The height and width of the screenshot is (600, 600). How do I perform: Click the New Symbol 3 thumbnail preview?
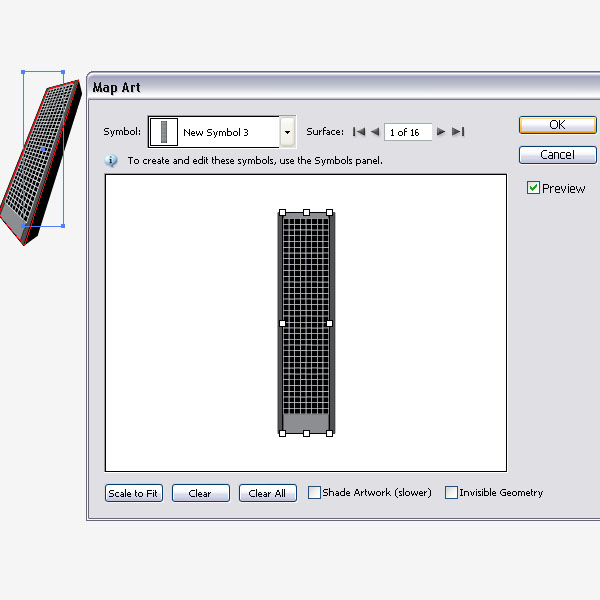pyautogui.click(x=164, y=132)
